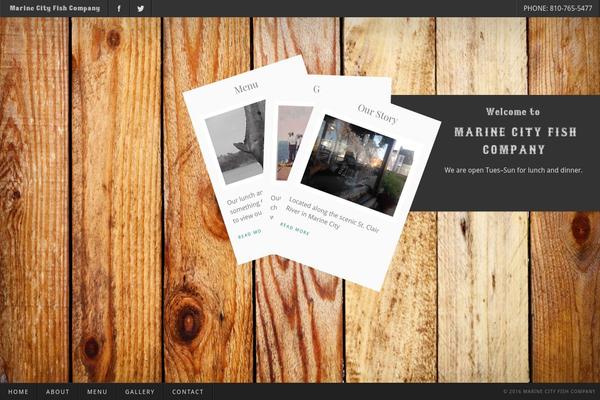Open the Gallery footer navigation item

tap(140, 392)
